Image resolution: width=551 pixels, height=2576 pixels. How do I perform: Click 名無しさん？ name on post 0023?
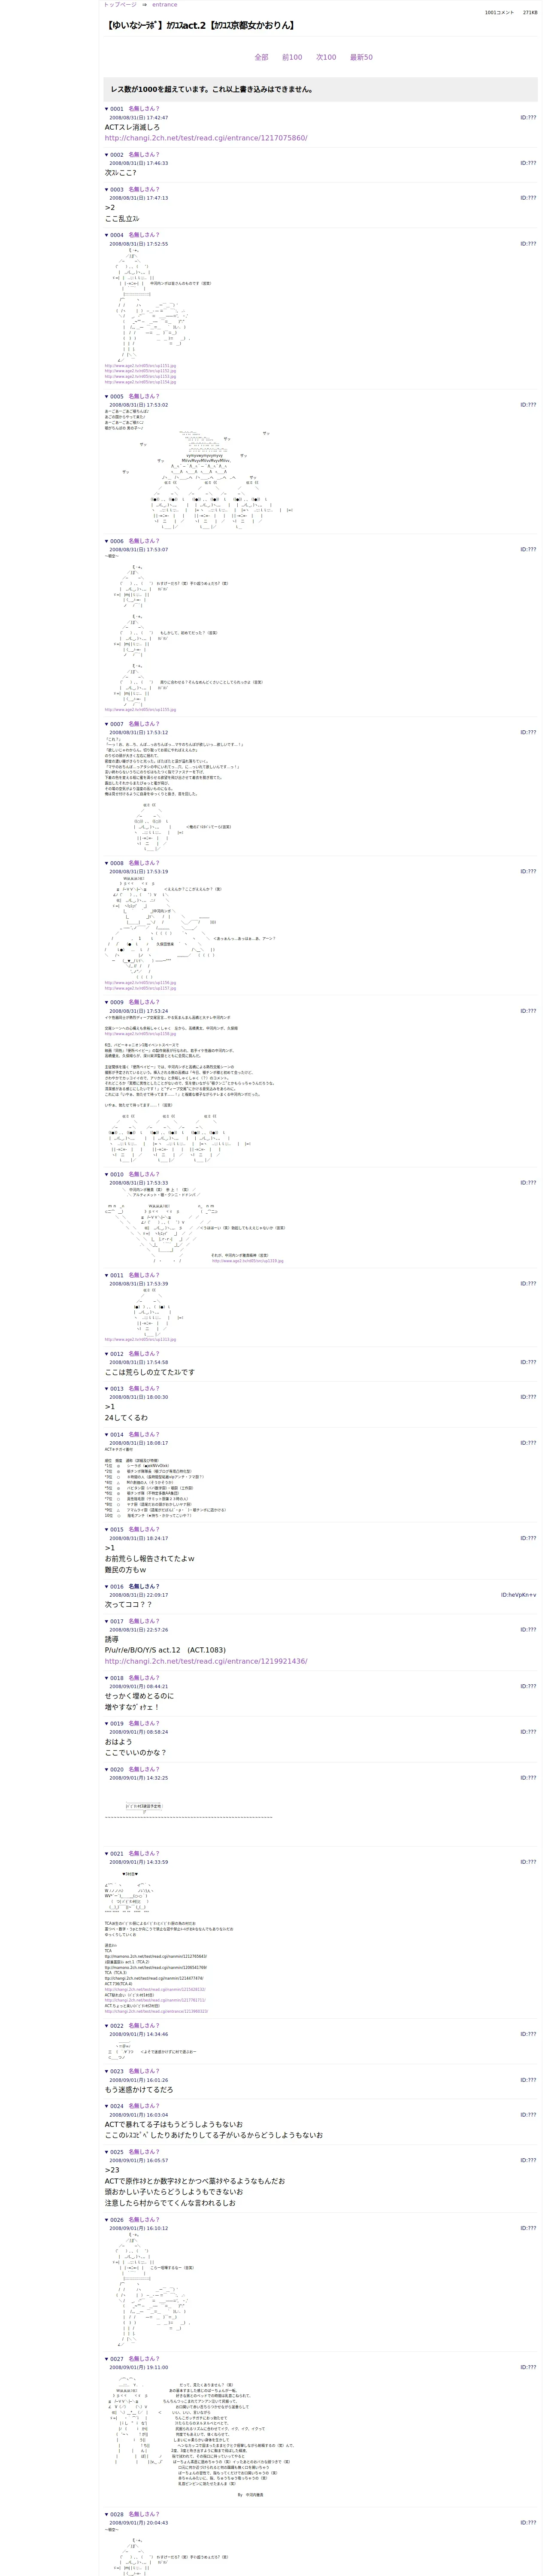[144, 2071]
